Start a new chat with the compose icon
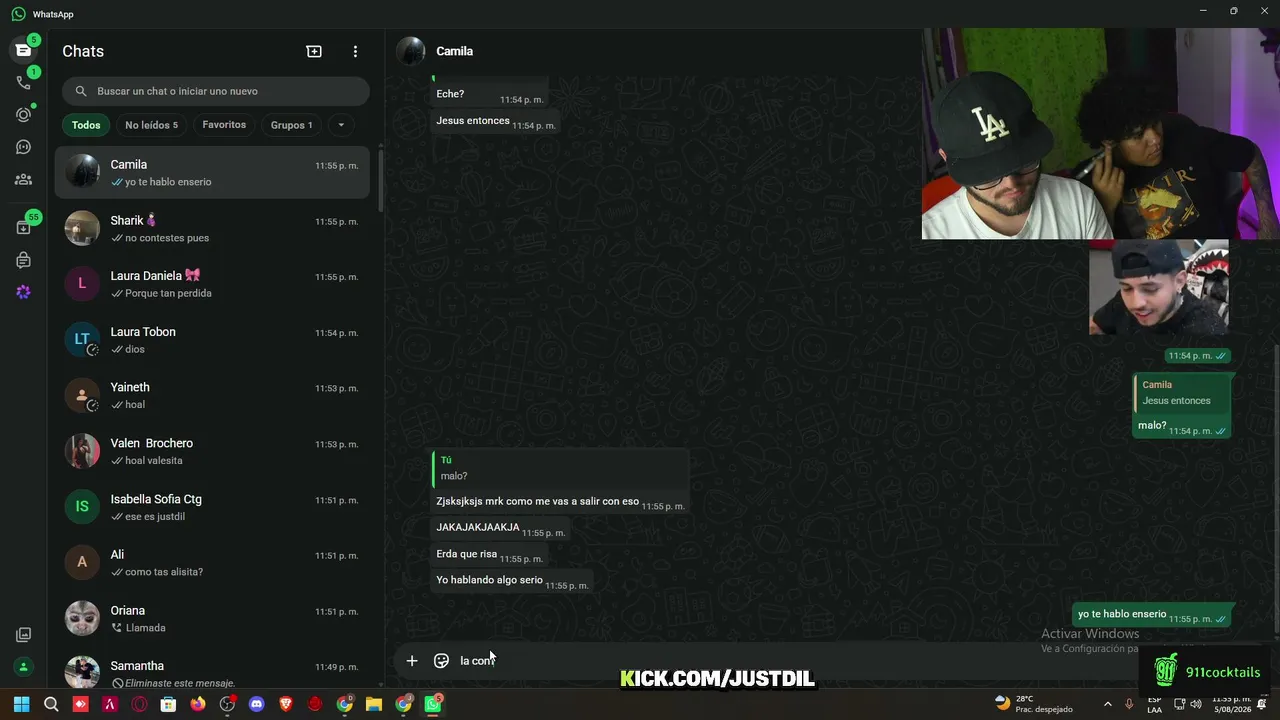The height and width of the screenshot is (720, 1280). tap(314, 51)
